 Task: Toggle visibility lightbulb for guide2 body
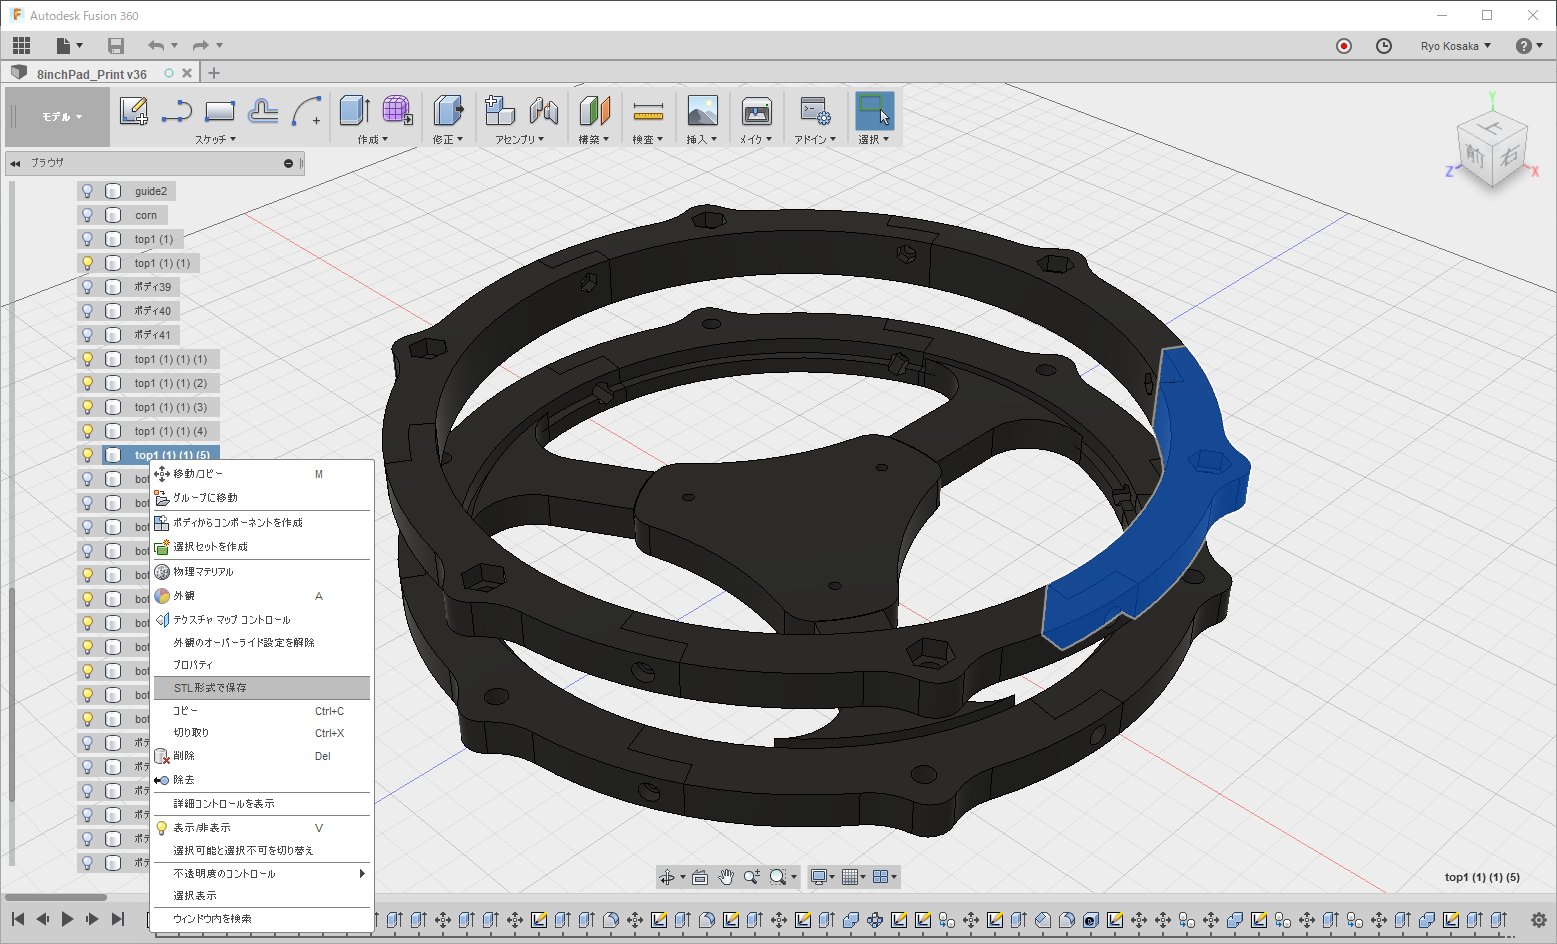[88, 191]
